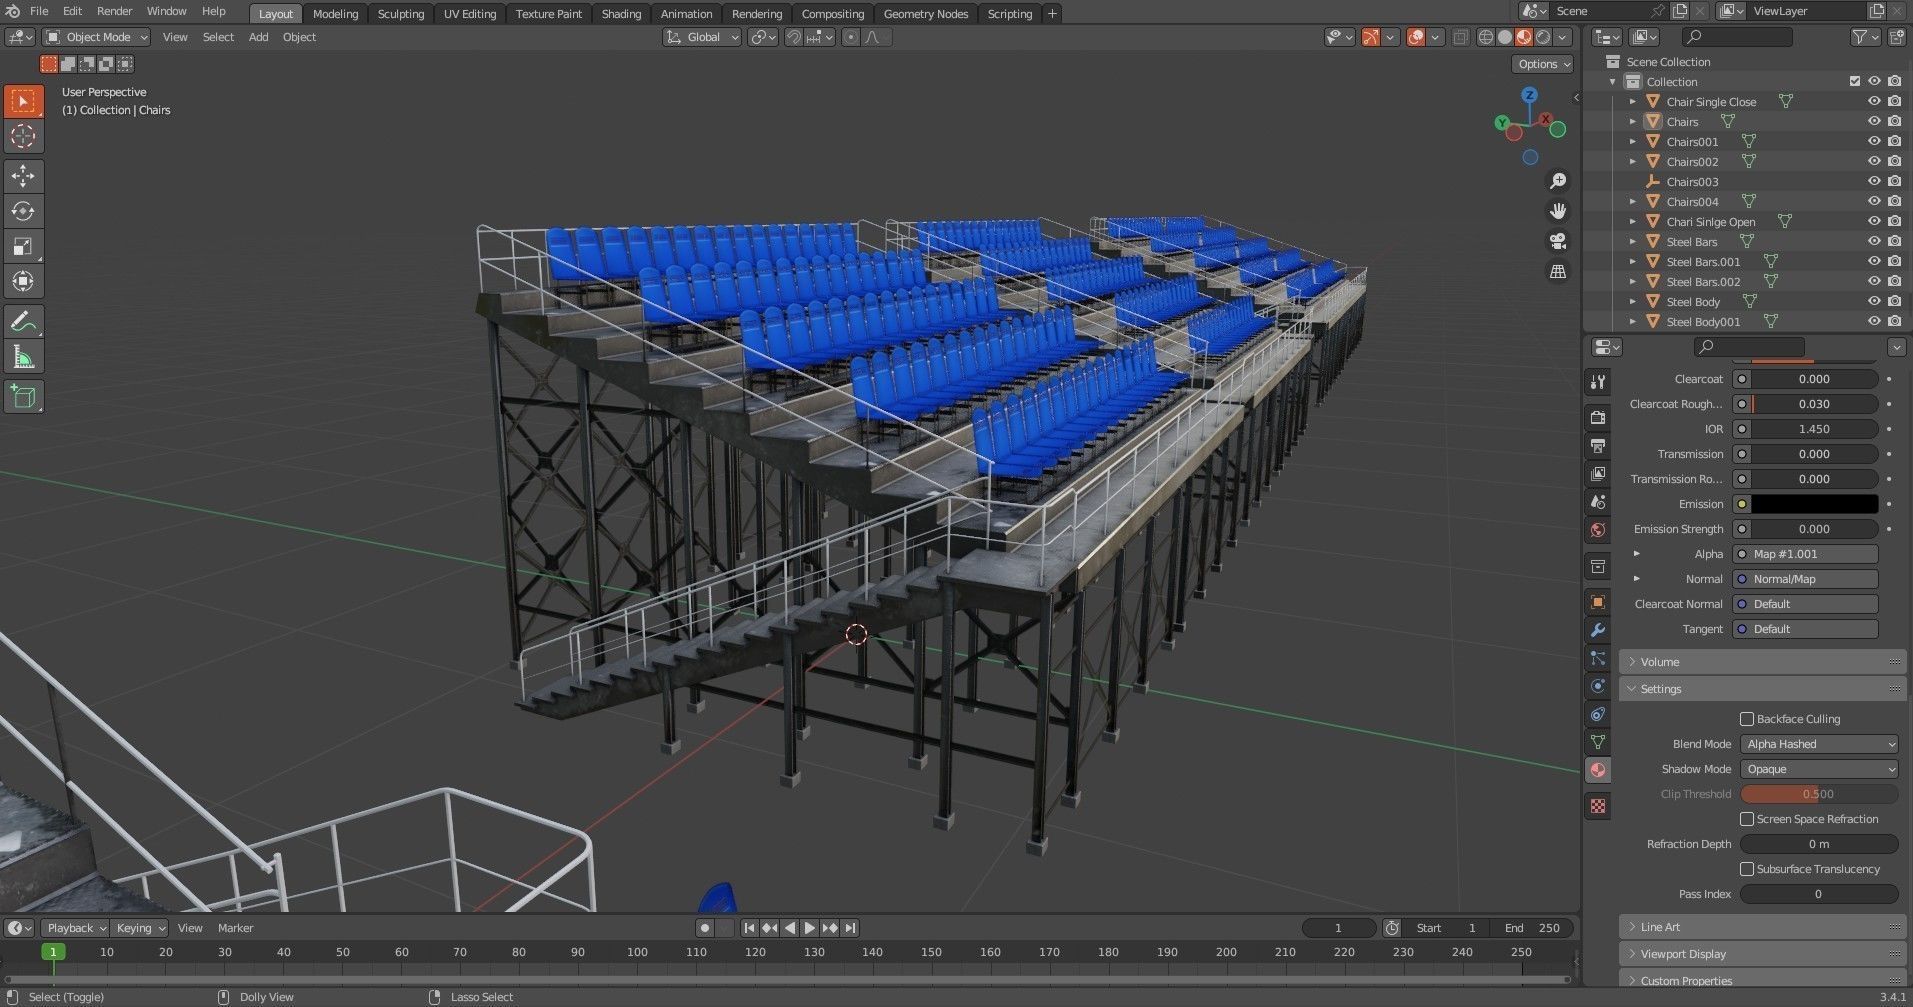Open the Material properties tab
1913x1007 pixels.
tap(1598, 770)
